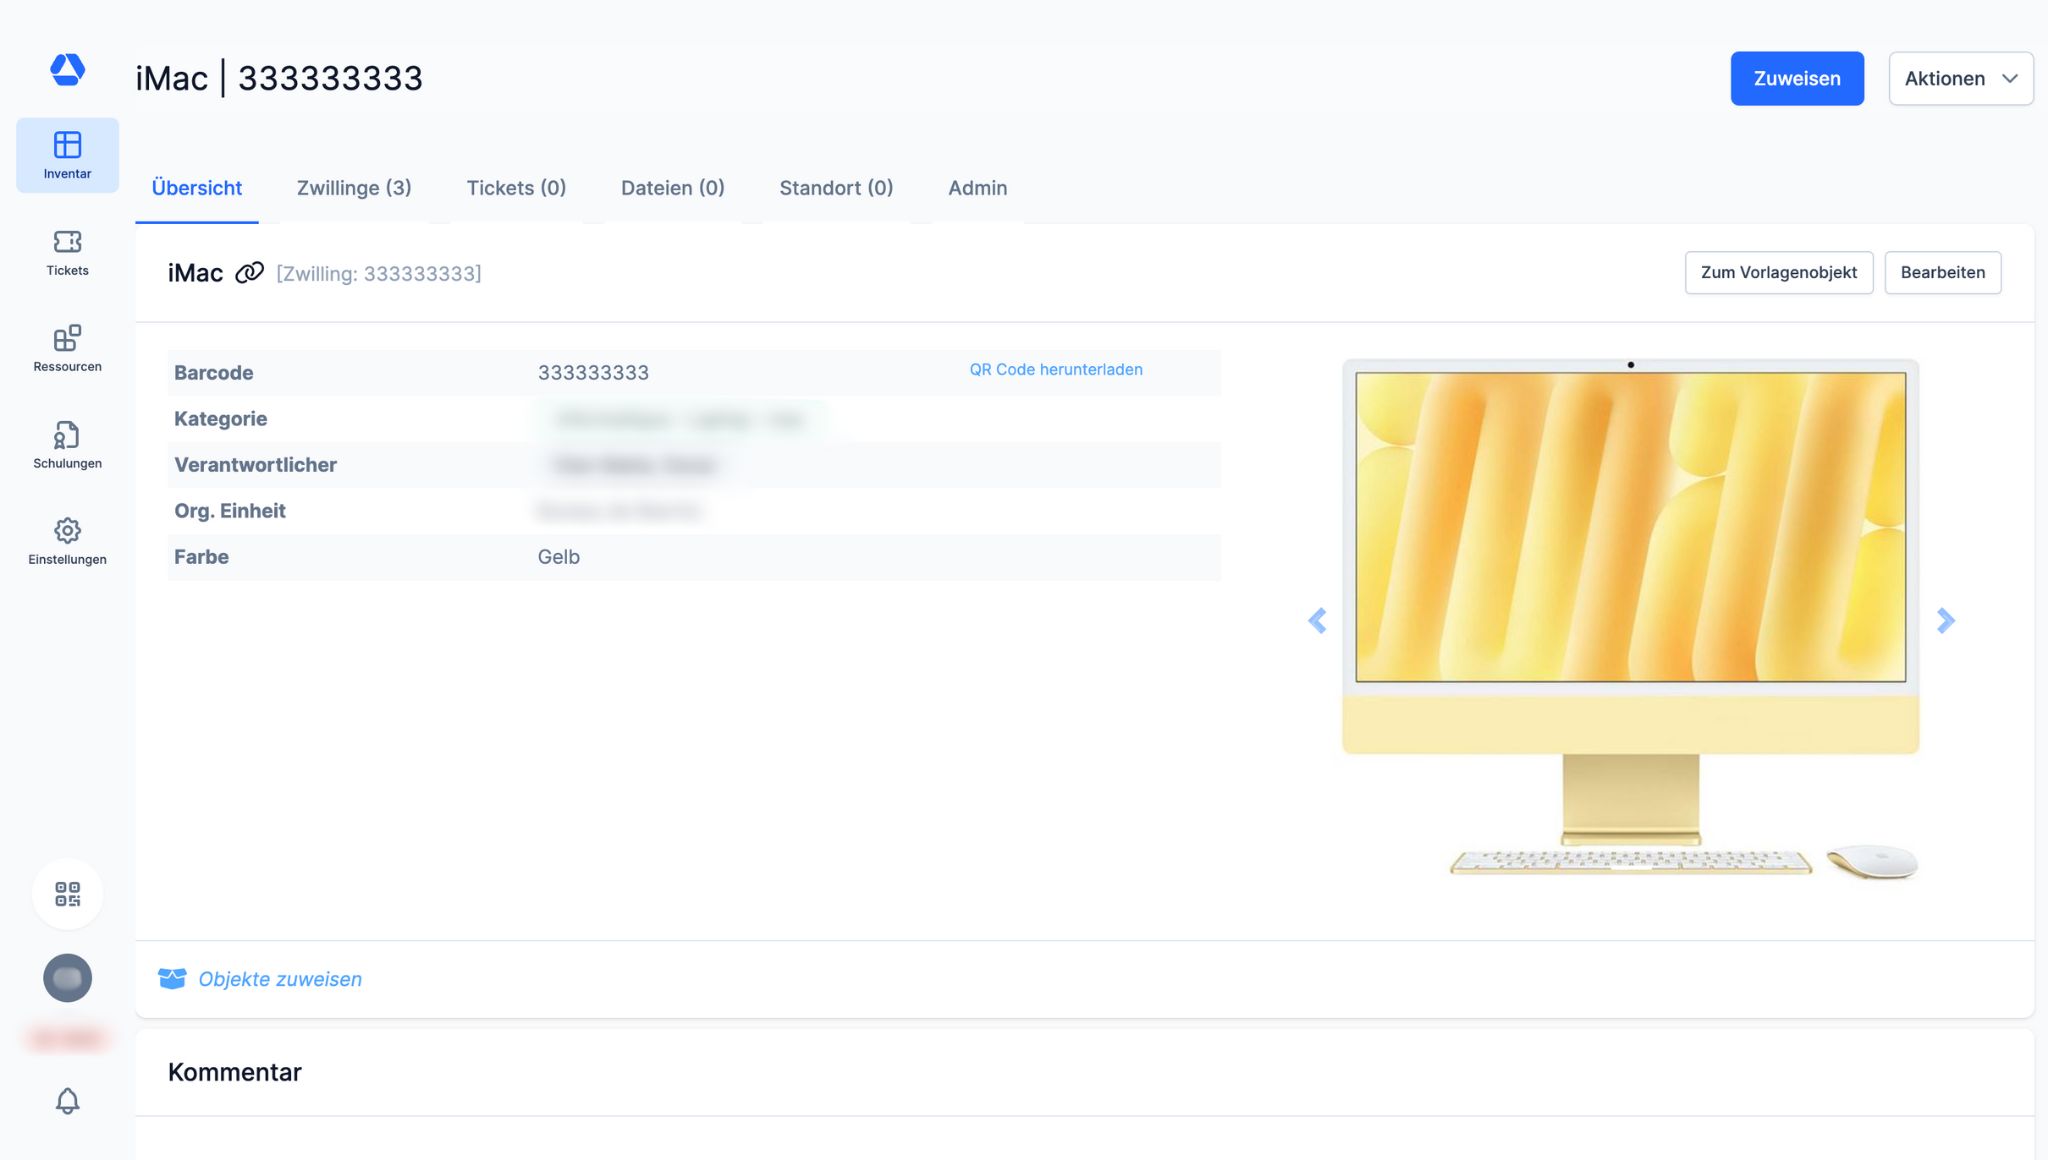Show previous image with left arrow

tap(1317, 621)
